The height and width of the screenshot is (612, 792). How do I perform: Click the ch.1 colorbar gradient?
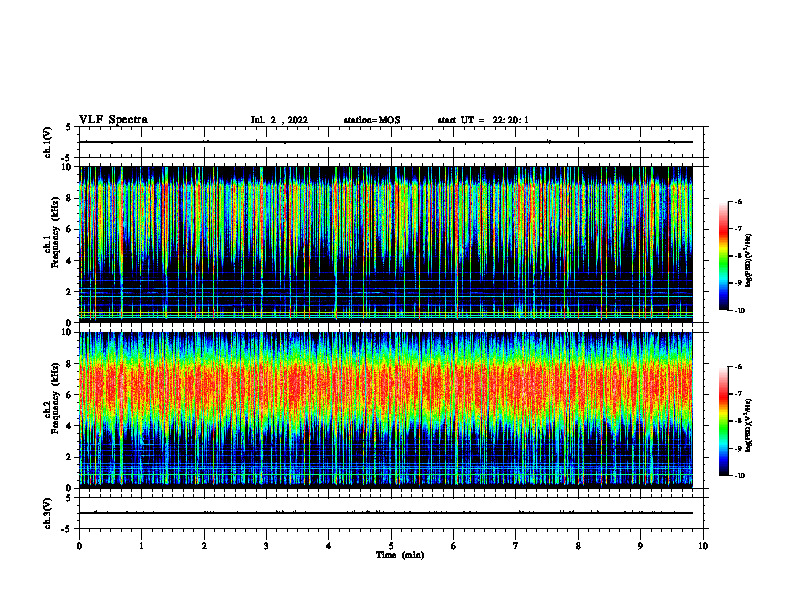(x=723, y=256)
